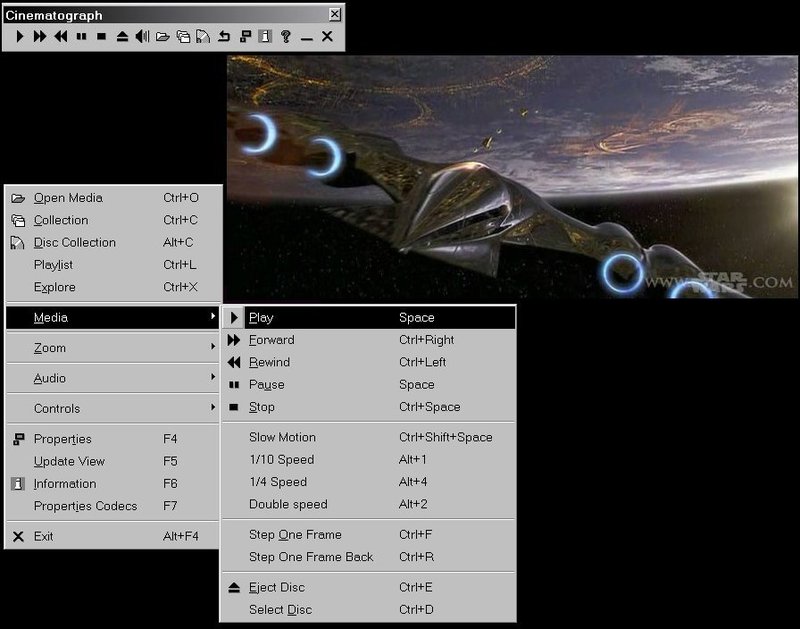Expand the Media submenu

pos(113,318)
